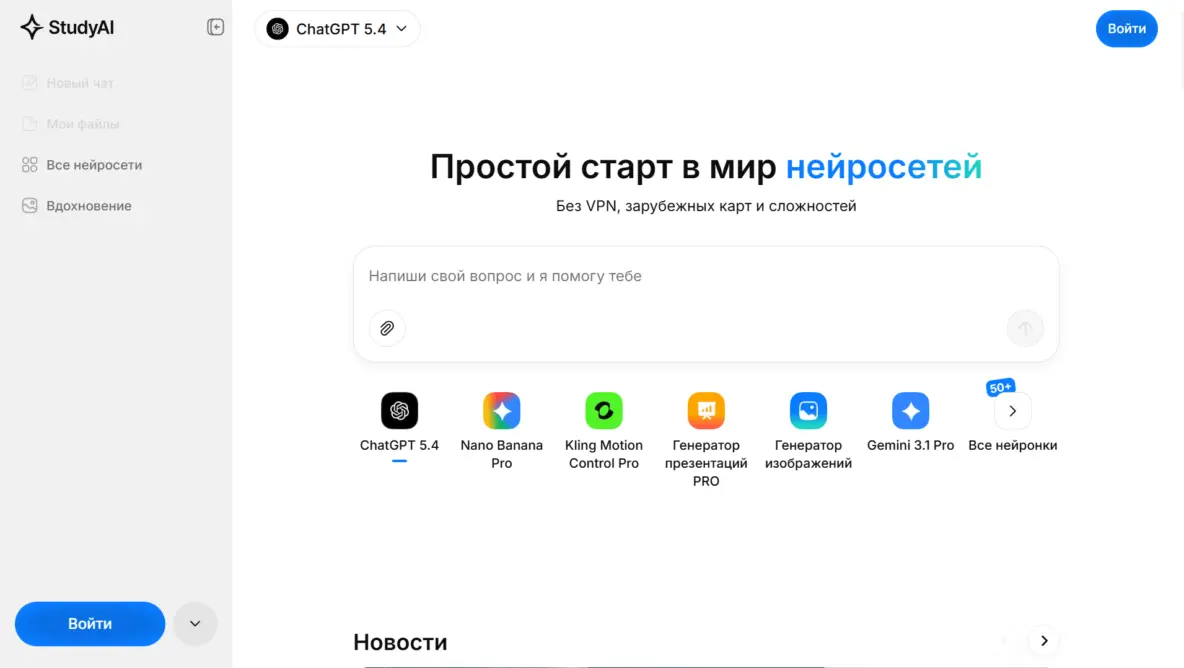Open the ChatGPT 5.4 model dropdown
This screenshot has width=1184, height=668.
point(338,29)
